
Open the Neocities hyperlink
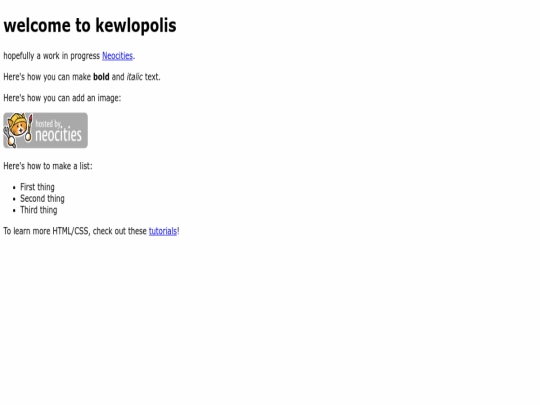(117, 56)
